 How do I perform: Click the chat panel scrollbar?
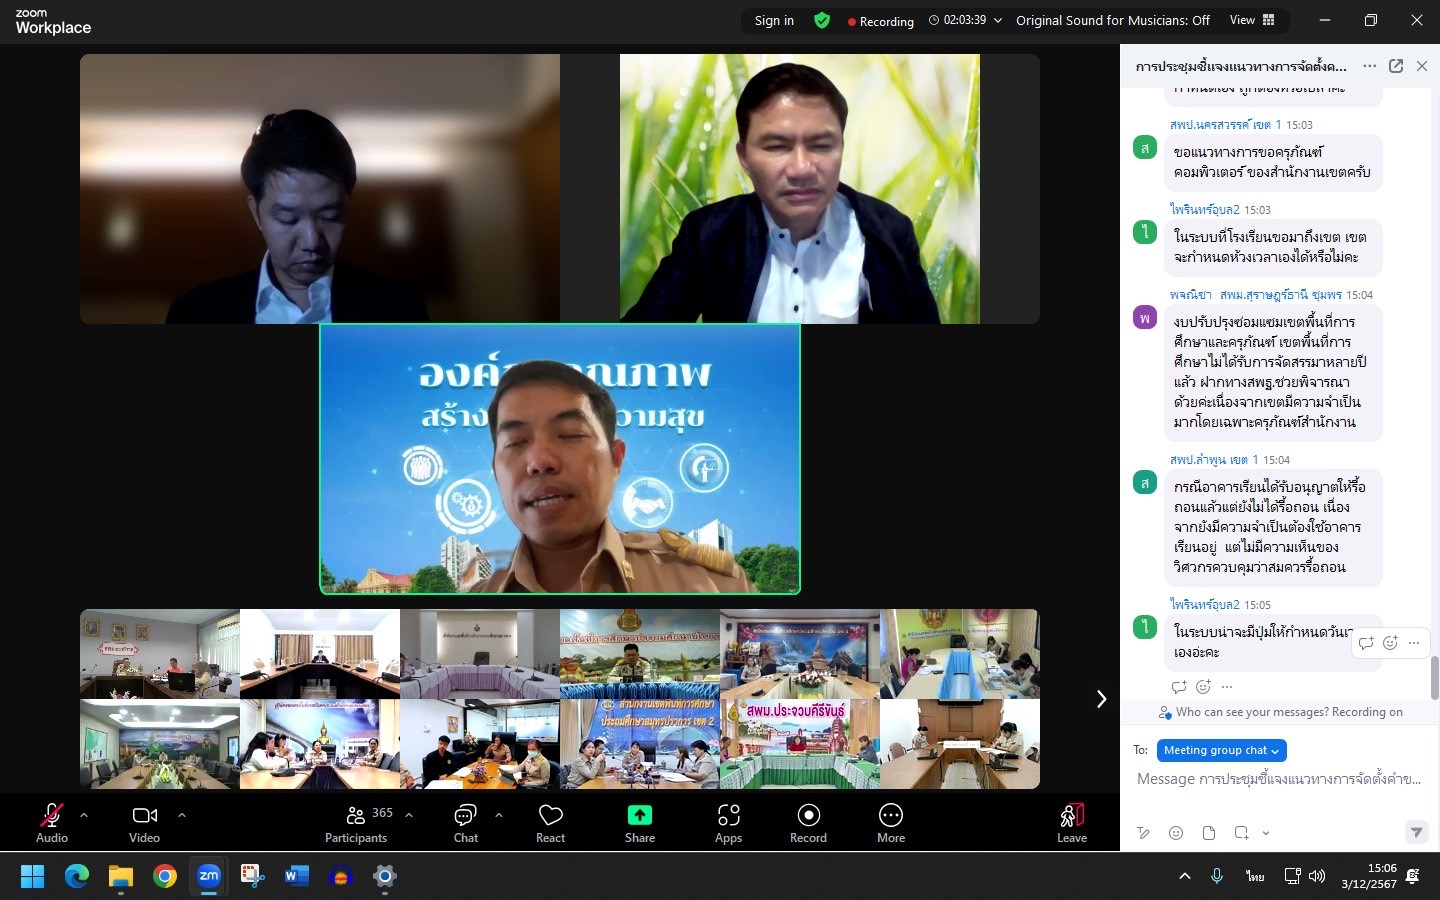point(1434,677)
